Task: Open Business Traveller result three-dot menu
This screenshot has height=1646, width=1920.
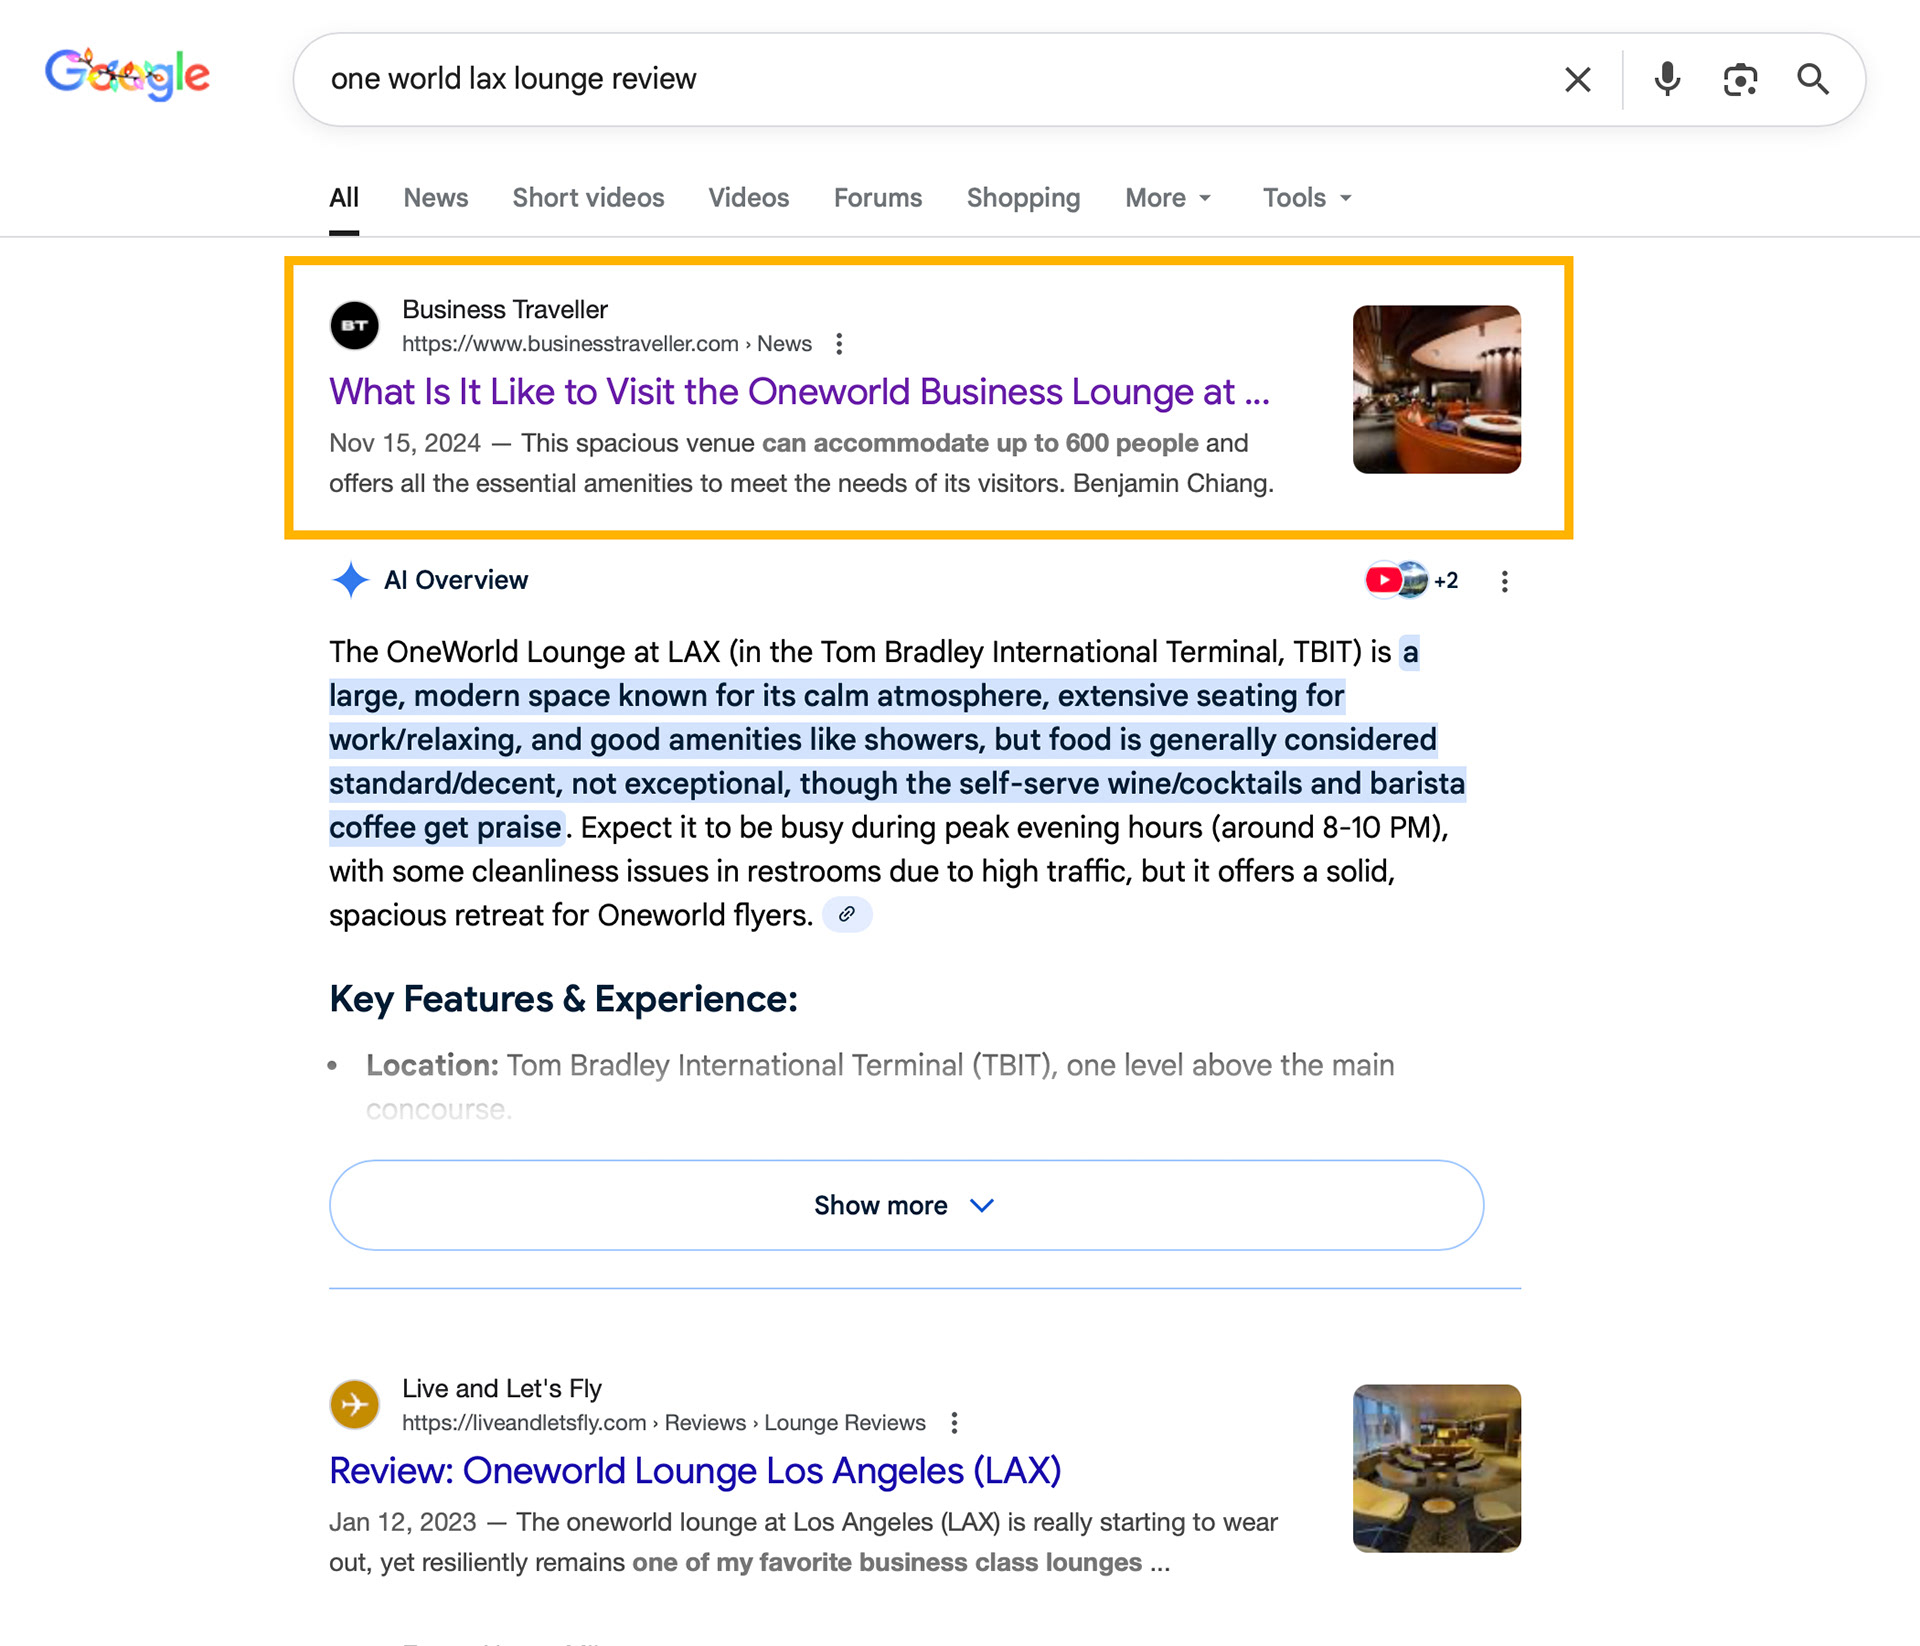Action: (x=839, y=344)
